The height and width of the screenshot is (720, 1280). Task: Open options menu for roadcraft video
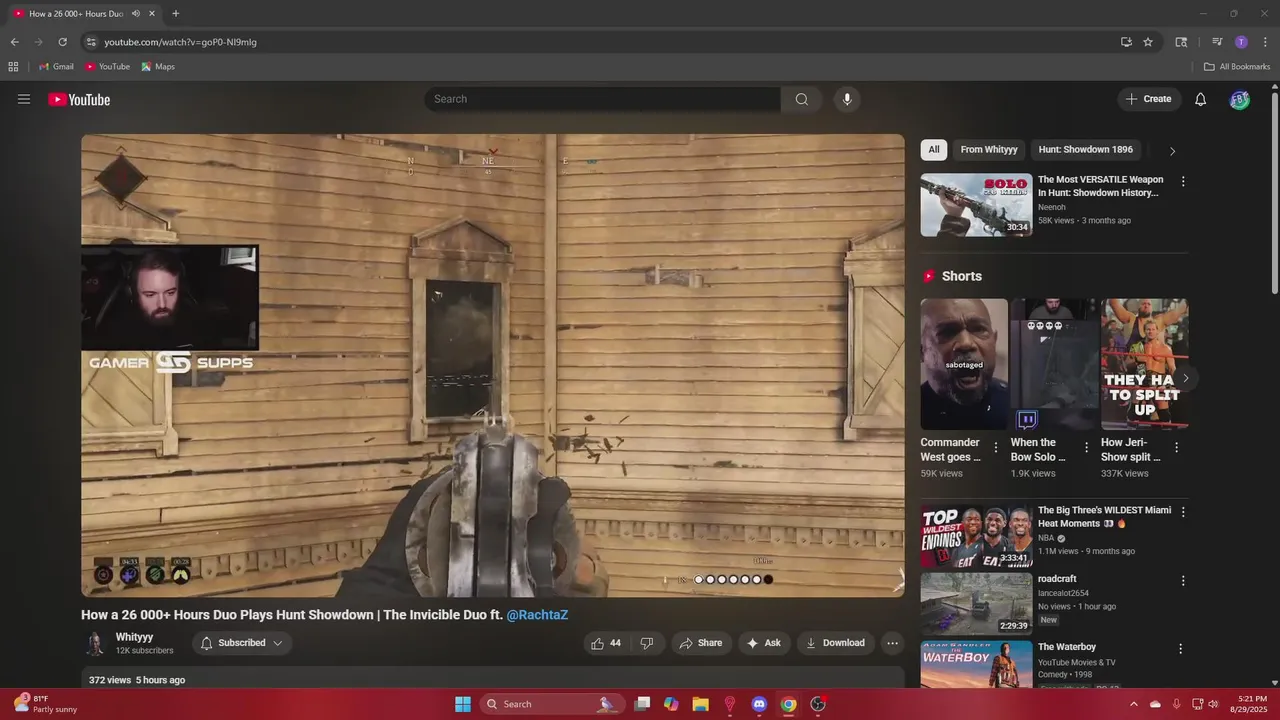[x=1183, y=581]
